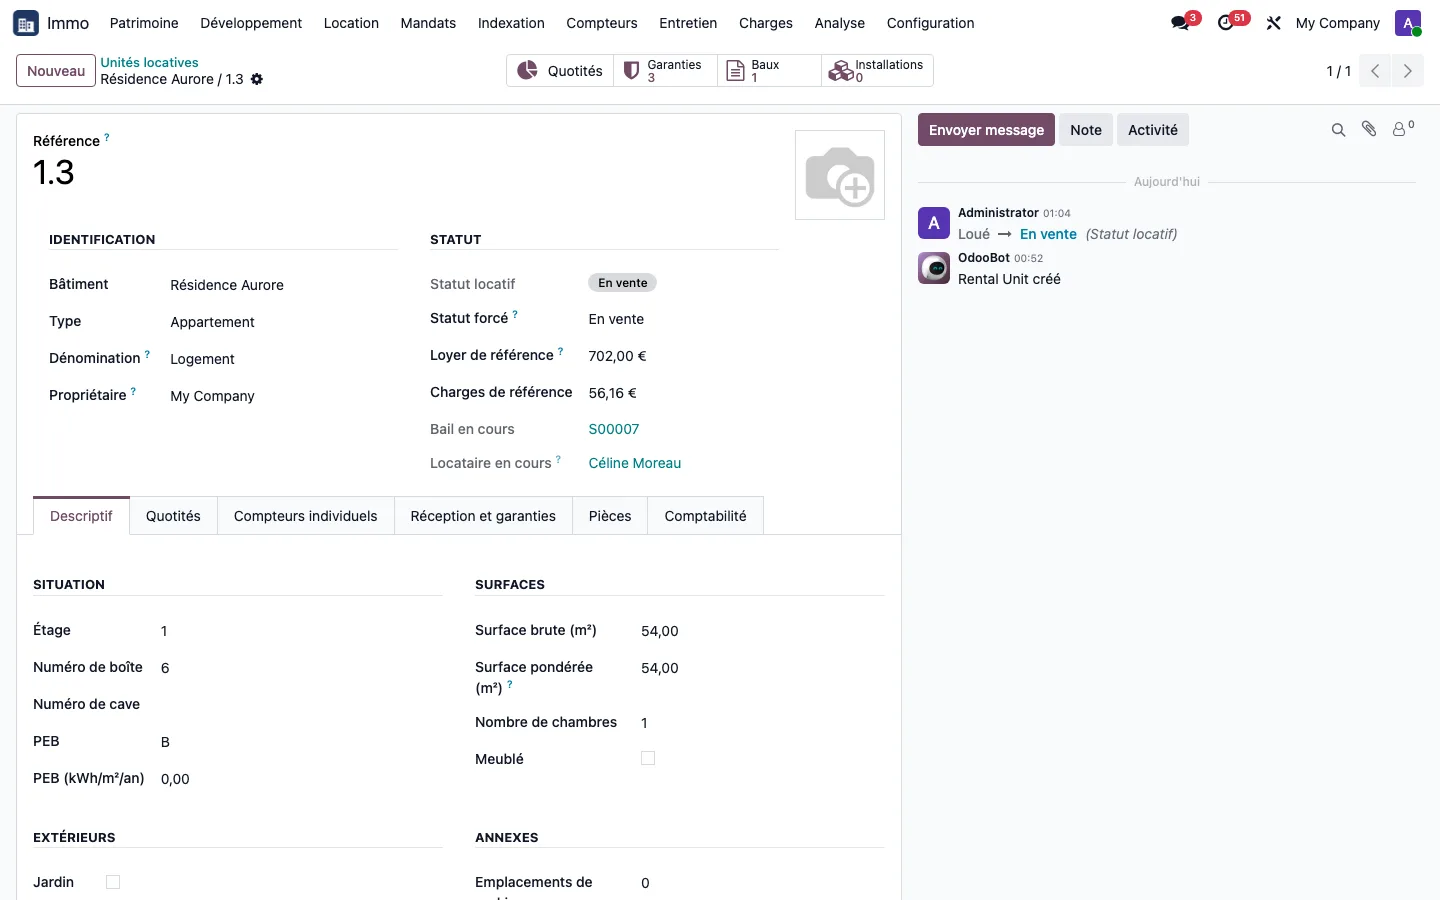Open the Propriétaire field My Company

point(284,396)
